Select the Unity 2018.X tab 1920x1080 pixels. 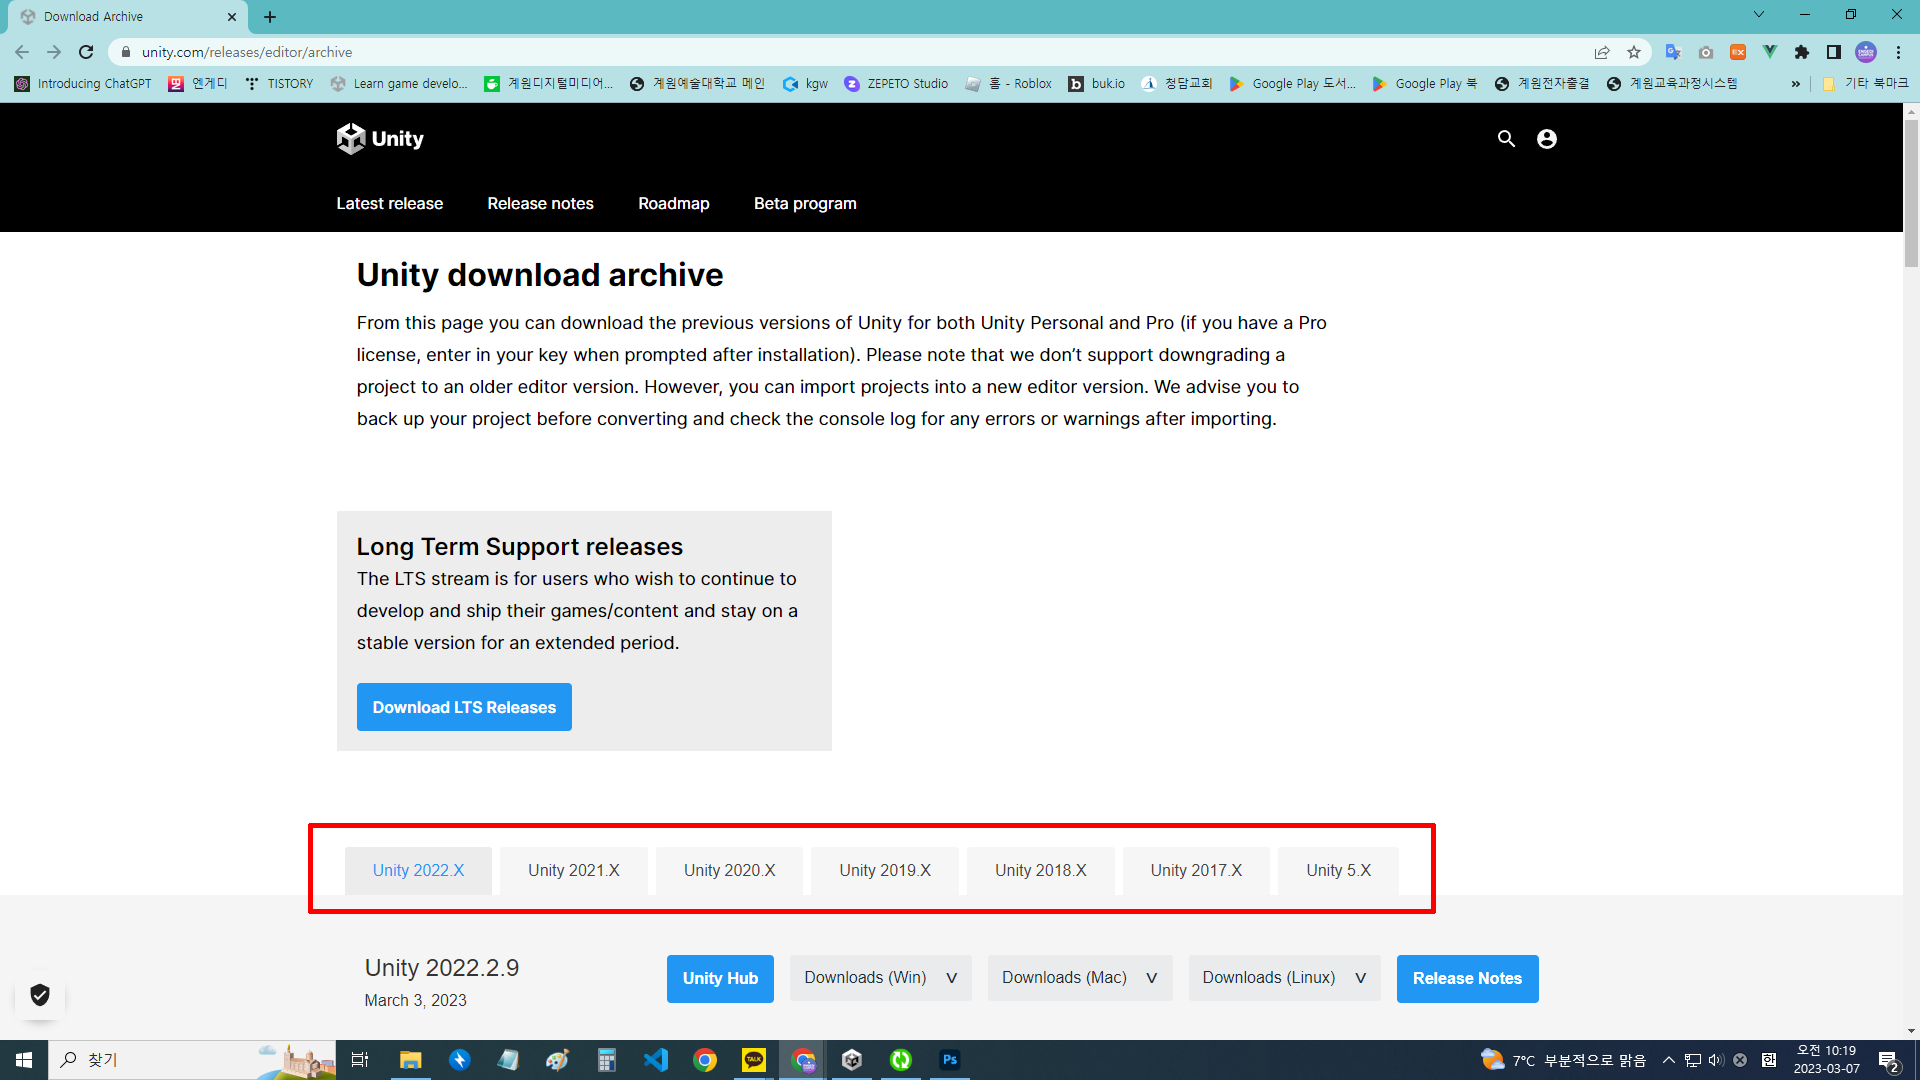tap(1041, 870)
